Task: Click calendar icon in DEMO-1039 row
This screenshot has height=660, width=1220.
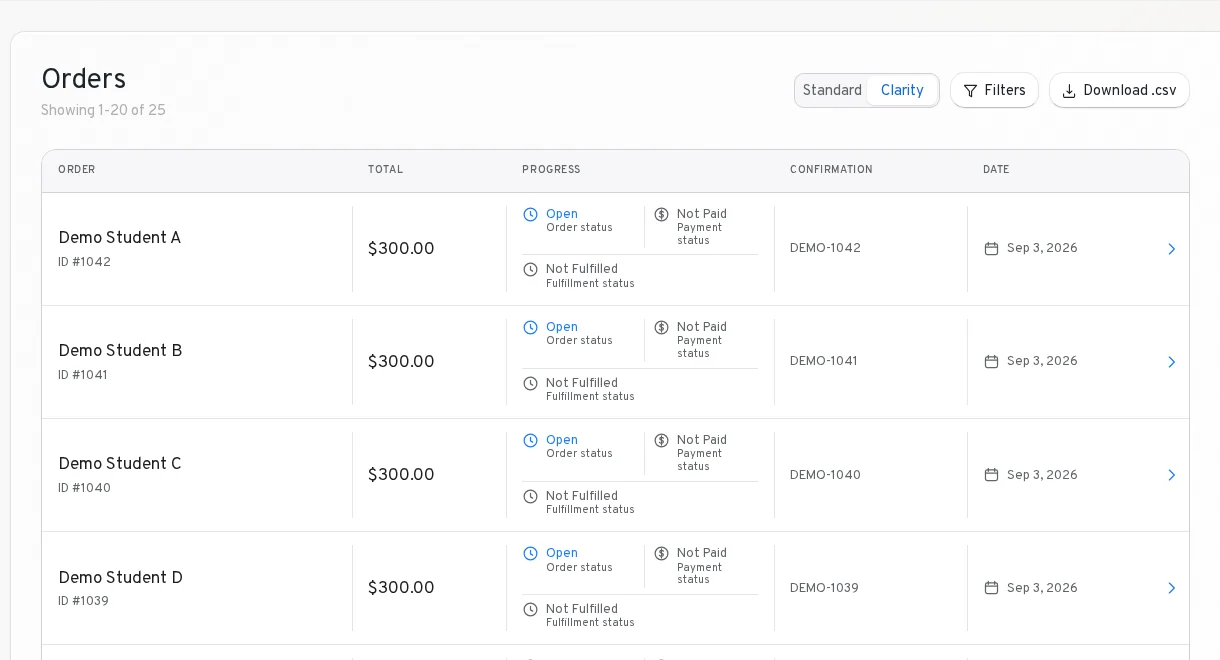Action: [x=991, y=588]
